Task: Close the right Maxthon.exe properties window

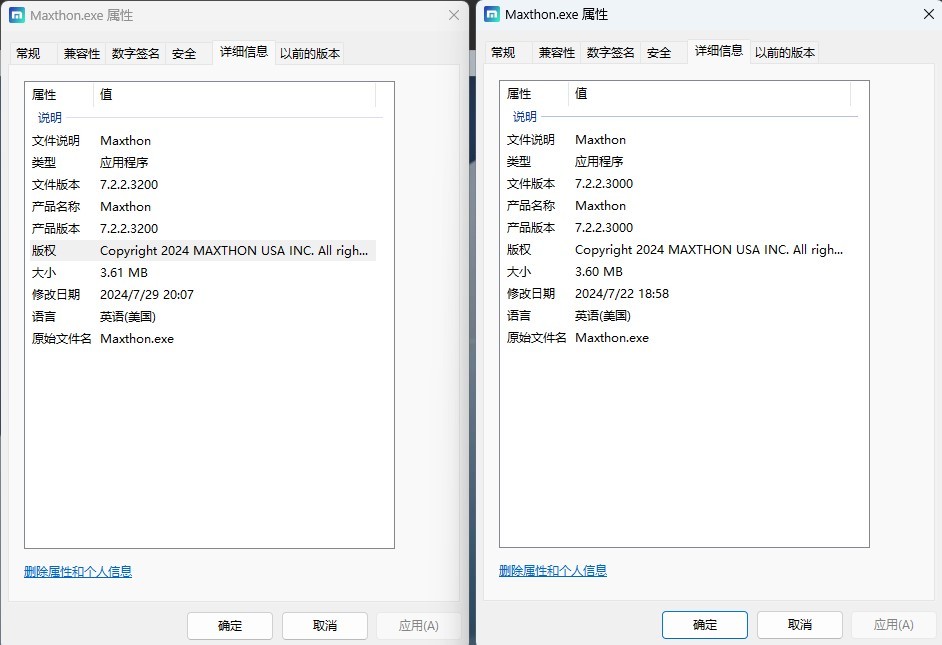Action: coord(927,15)
